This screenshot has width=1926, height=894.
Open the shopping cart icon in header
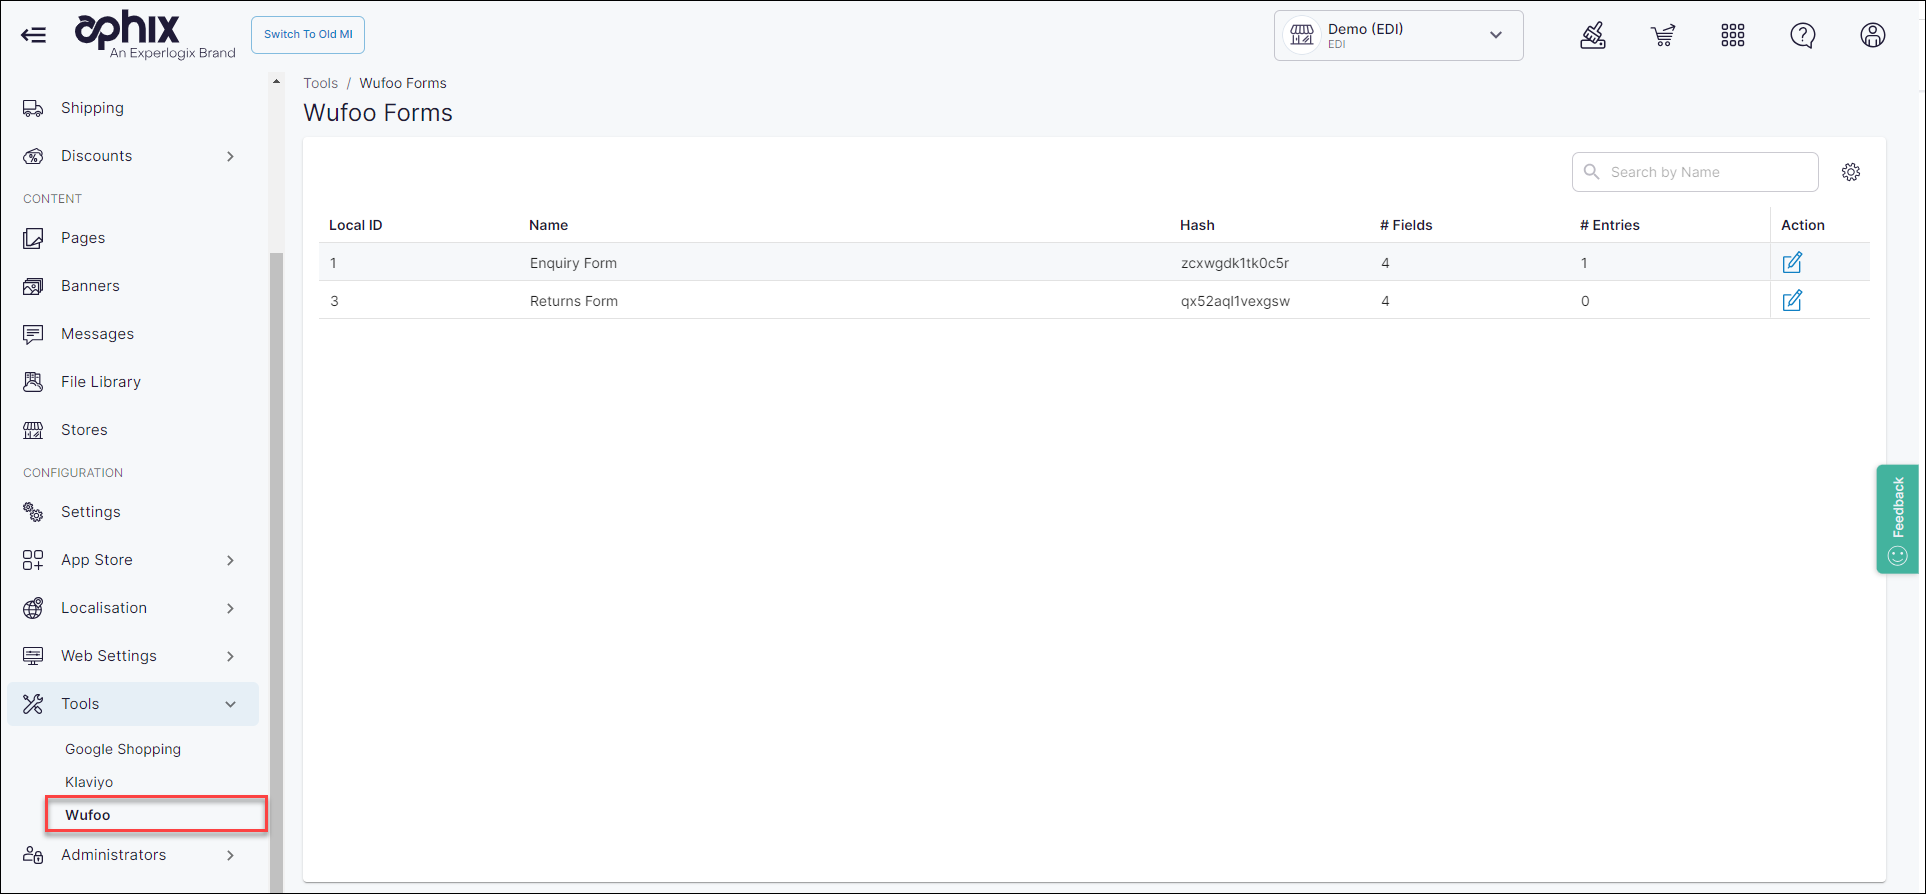click(x=1663, y=36)
